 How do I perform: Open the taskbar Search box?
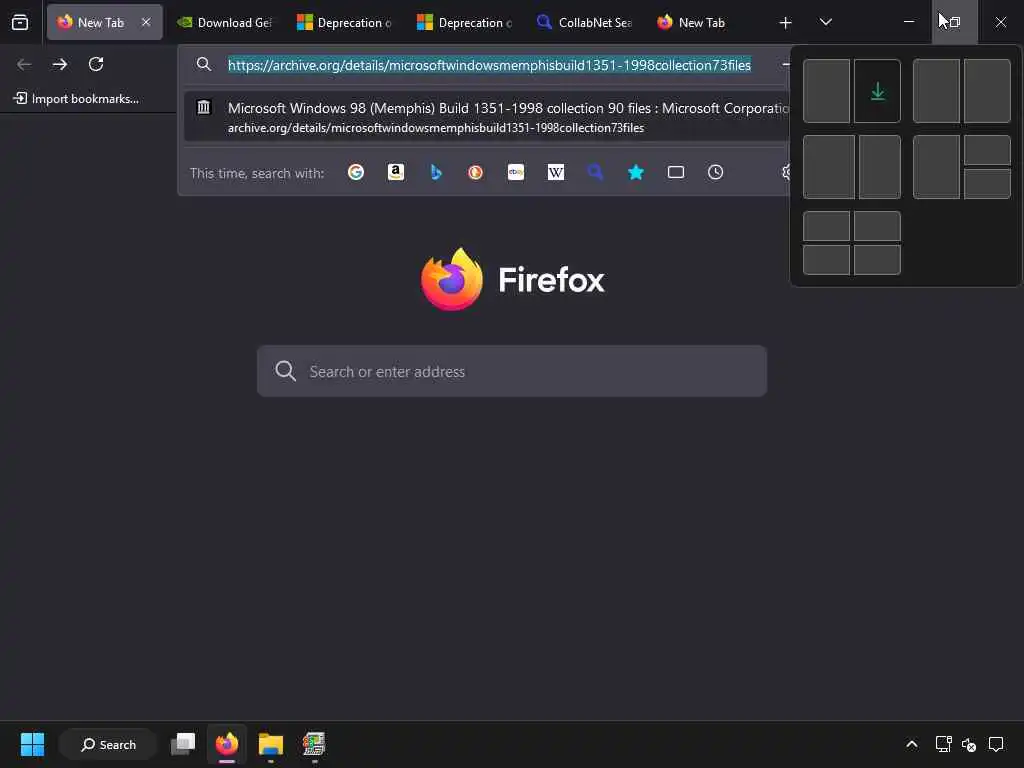click(108, 744)
